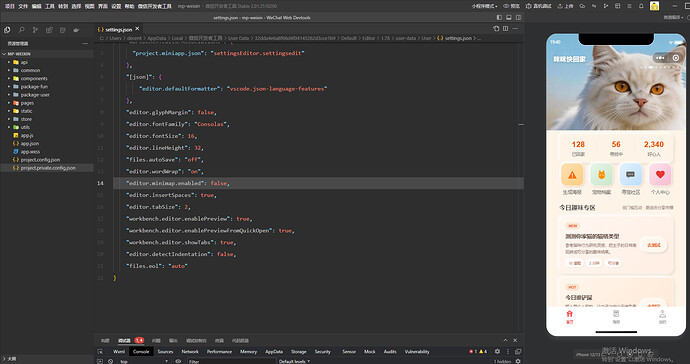Tap the profile tab in simulator bottom bar

(x=662, y=316)
